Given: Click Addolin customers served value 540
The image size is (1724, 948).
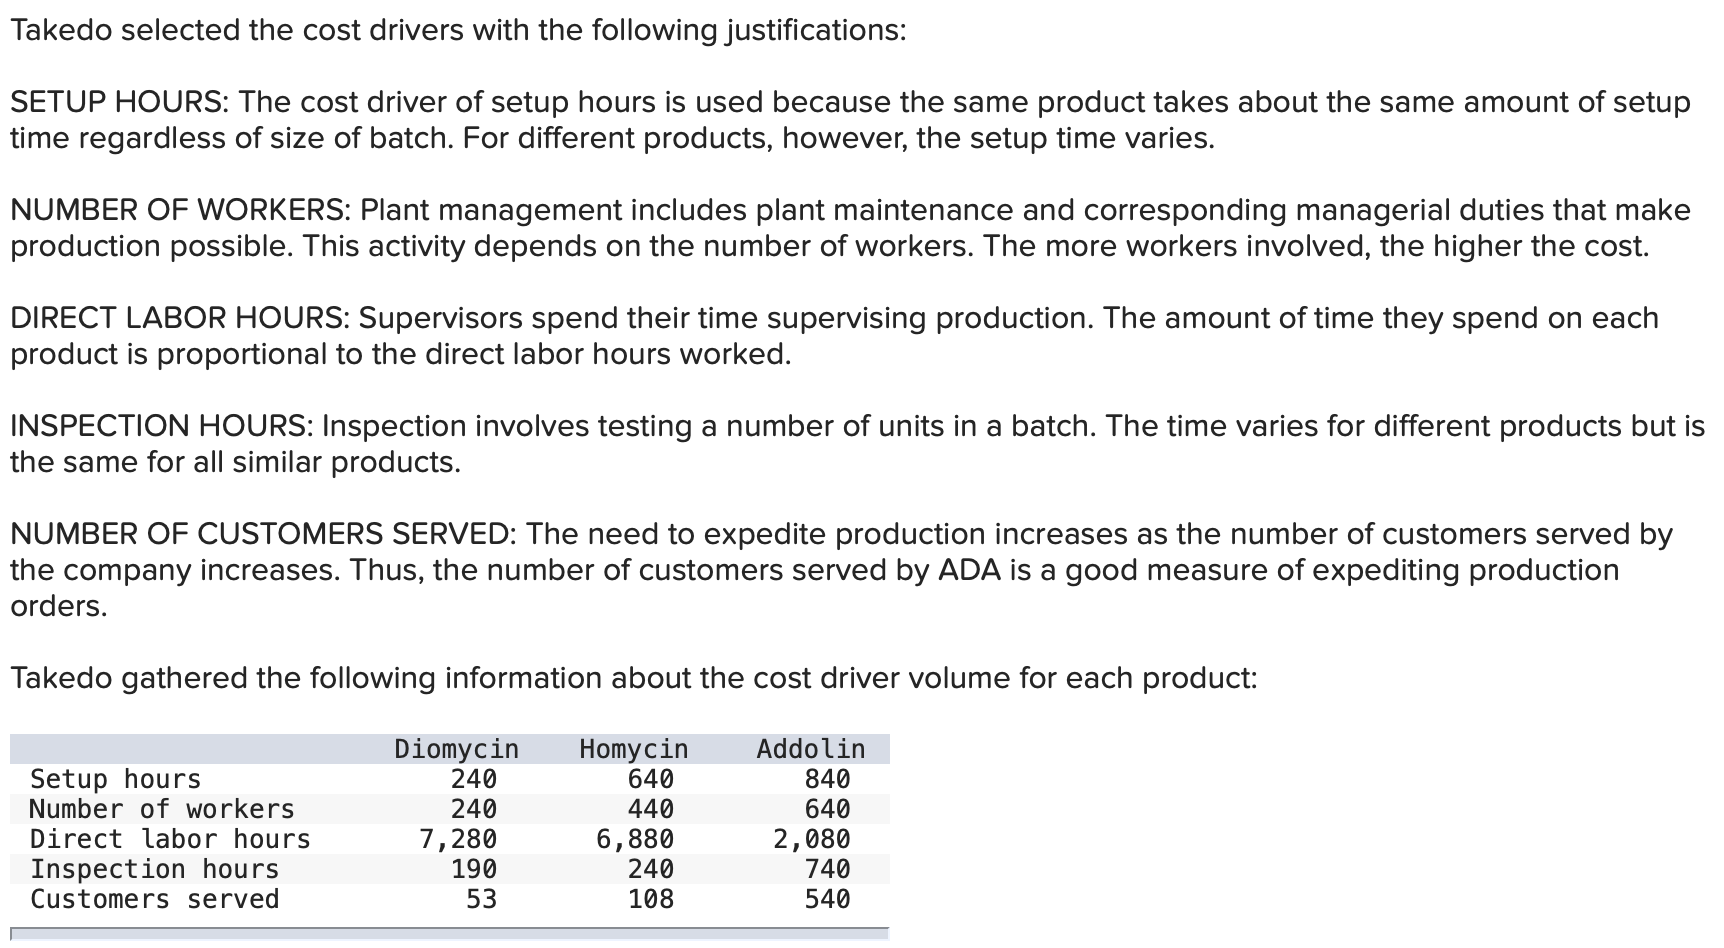Looking at the screenshot, I should coord(828,899).
